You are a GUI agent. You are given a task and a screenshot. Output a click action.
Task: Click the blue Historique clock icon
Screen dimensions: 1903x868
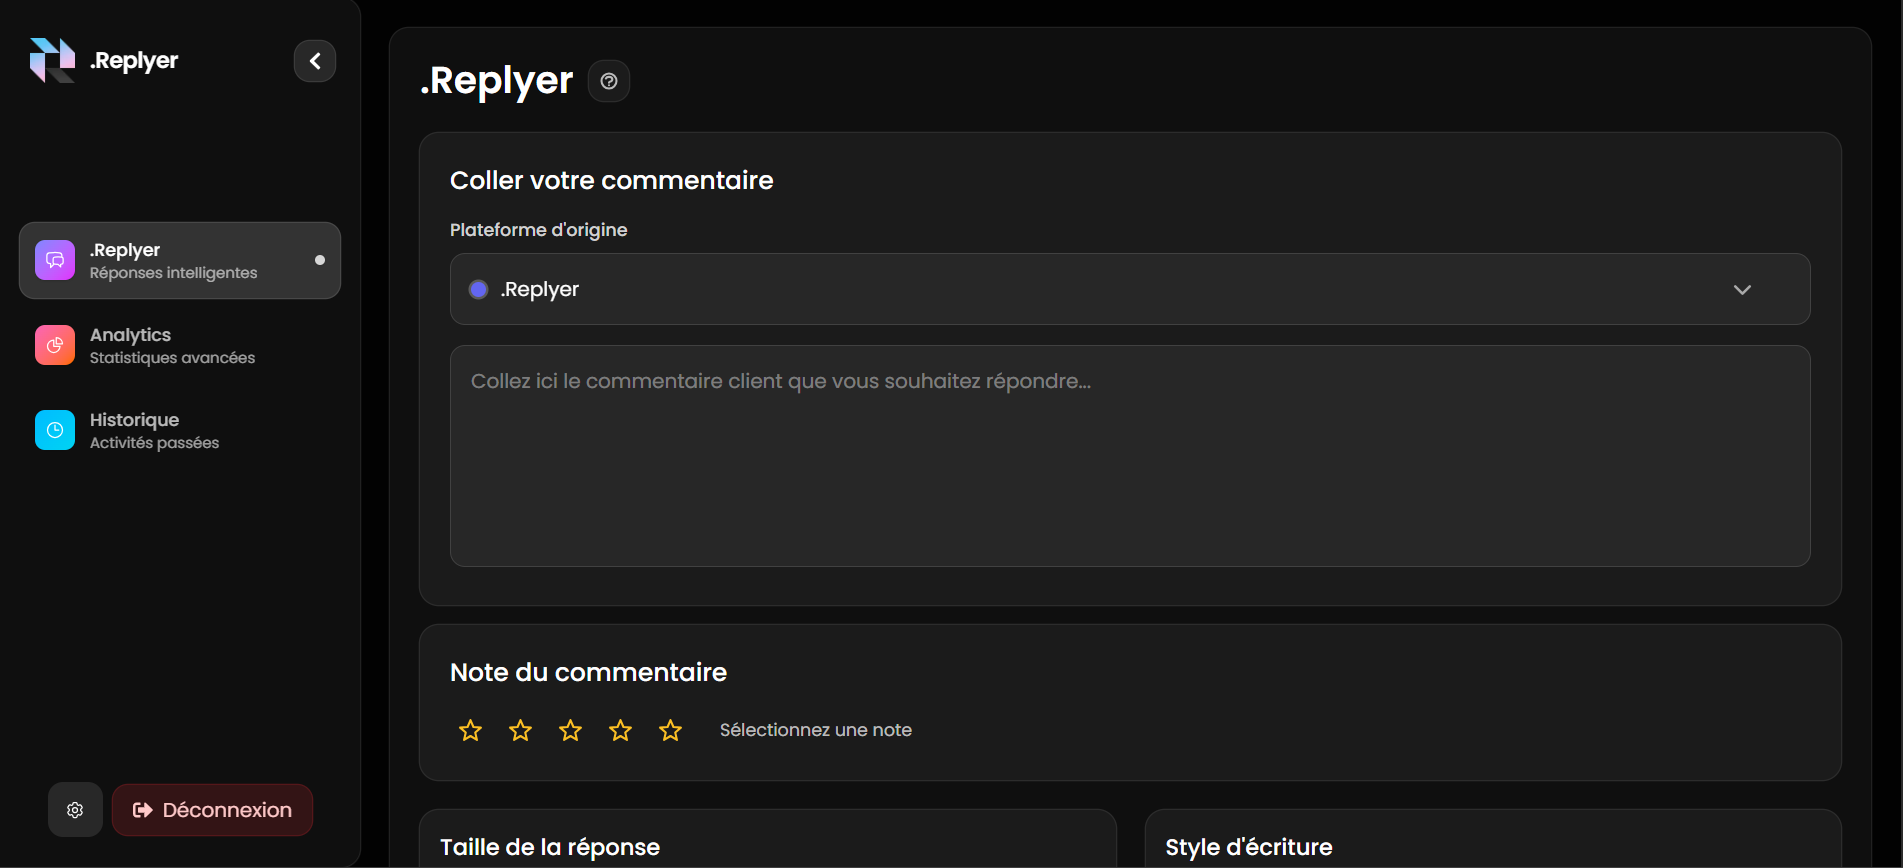click(55, 430)
